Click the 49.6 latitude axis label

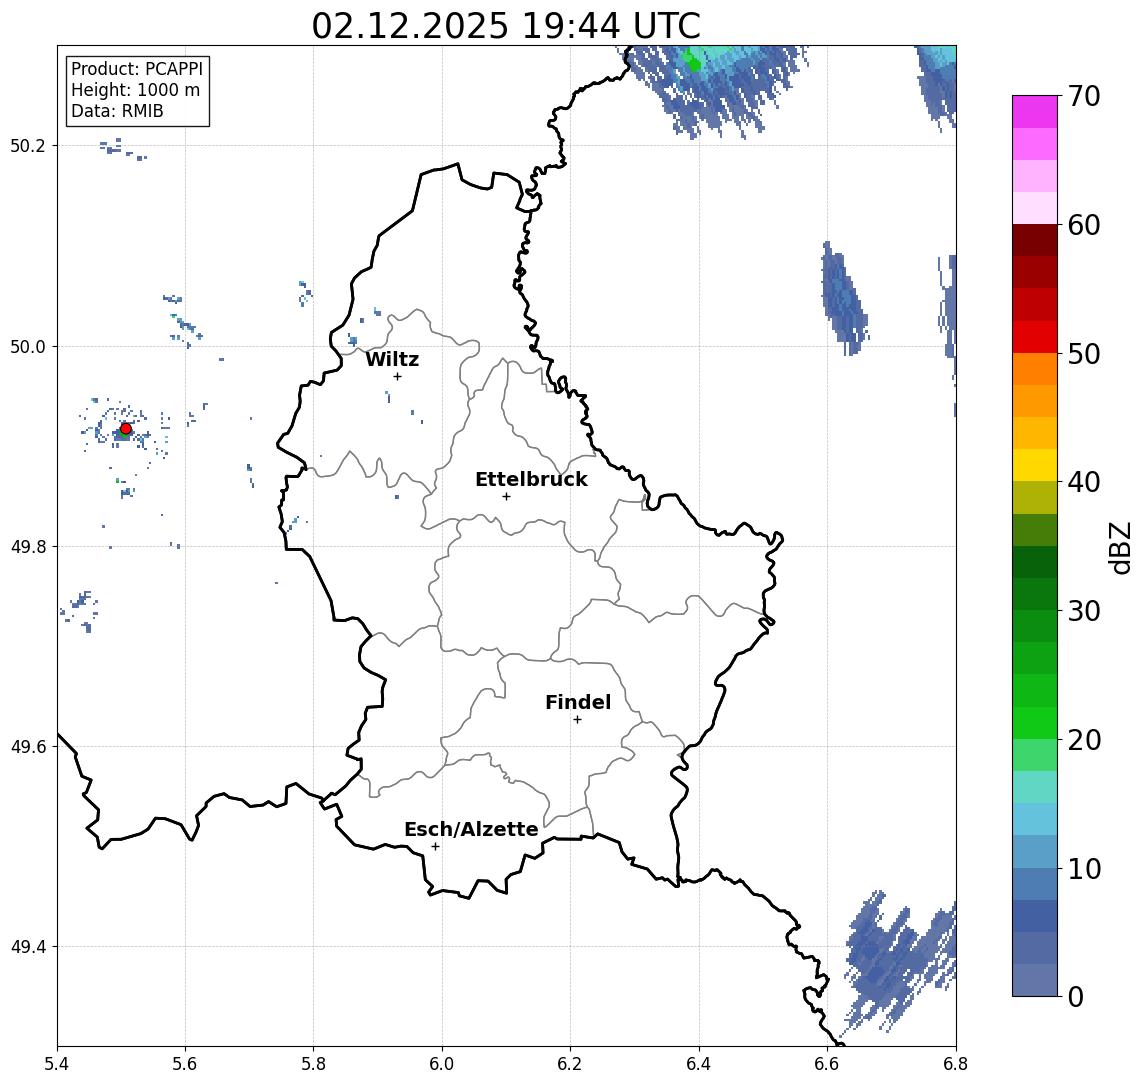[x=27, y=747]
